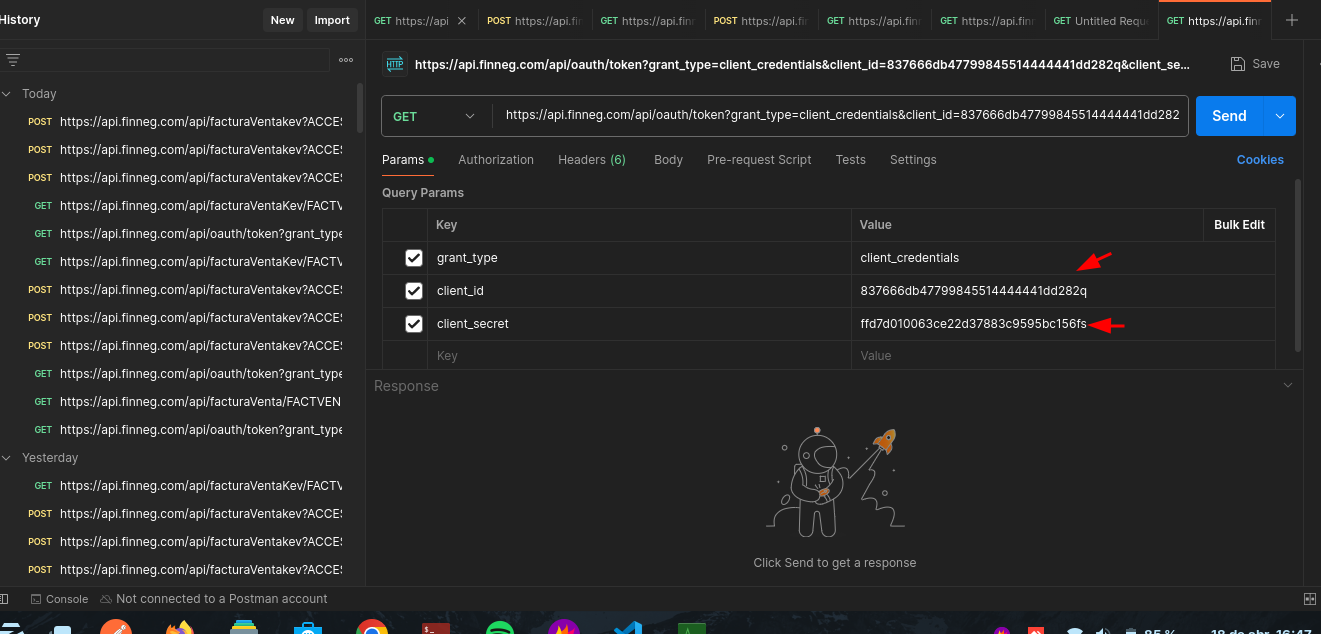Open the Headers (6) tab
The height and width of the screenshot is (634, 1321).
tap(591, 160)
